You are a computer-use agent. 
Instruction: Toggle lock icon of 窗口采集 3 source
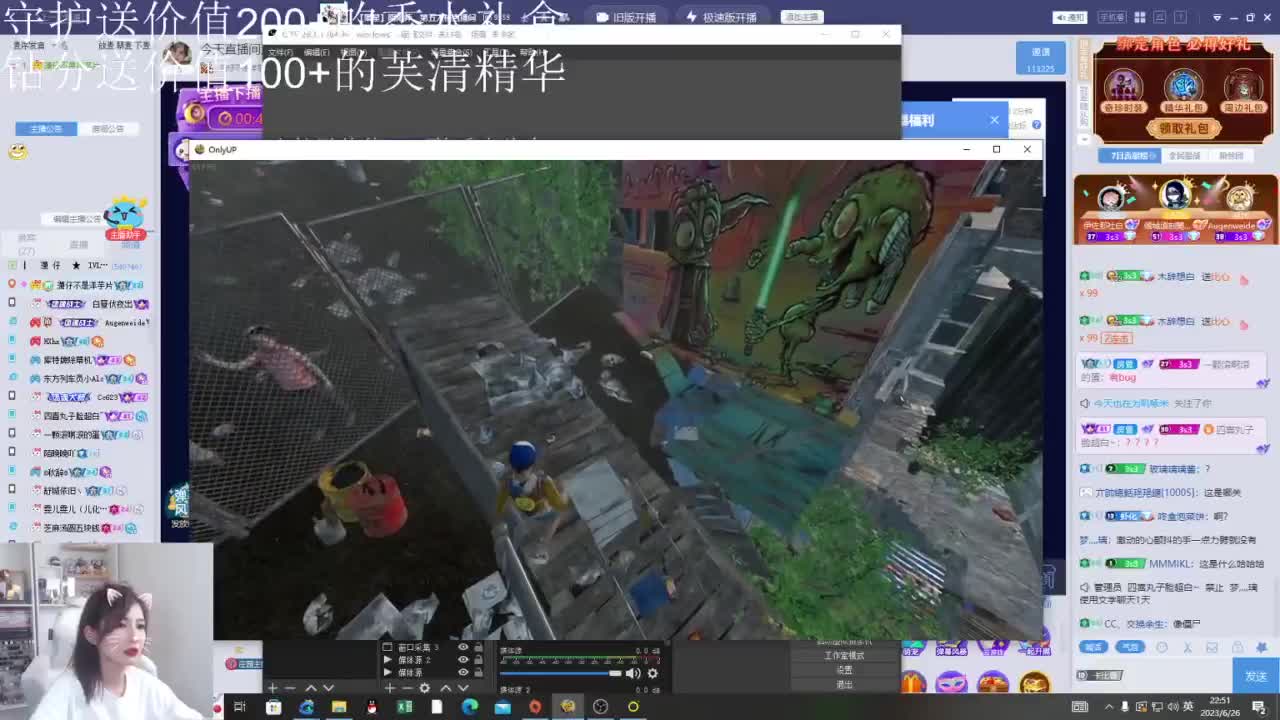pos(479,647)
